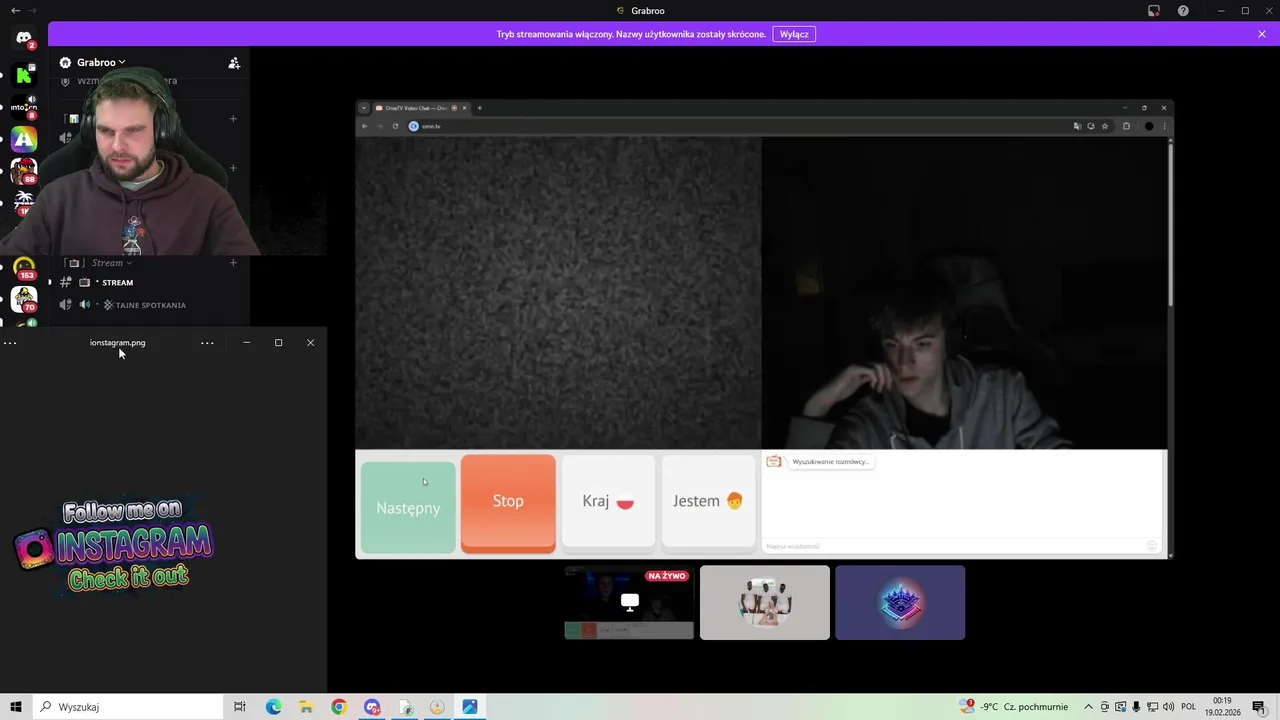Viewport: 1280px width, 720px height.
Task: Expand the Grabroo server menu
Action: point(100,62)
